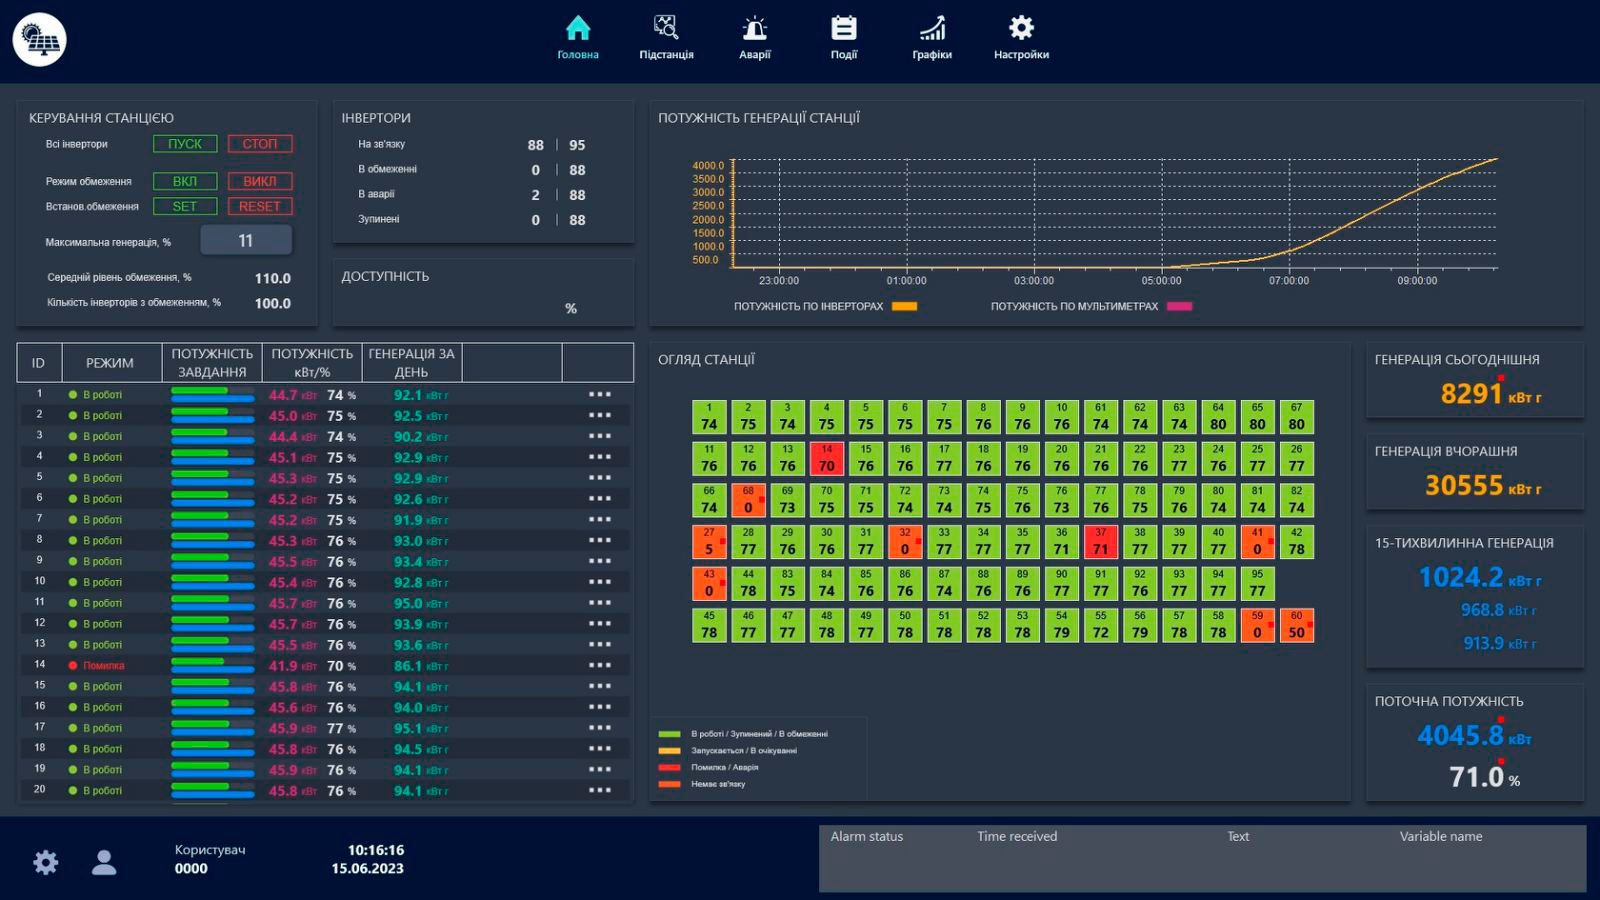Click the solar station logo
The image size is (1600, 900).
40,40
